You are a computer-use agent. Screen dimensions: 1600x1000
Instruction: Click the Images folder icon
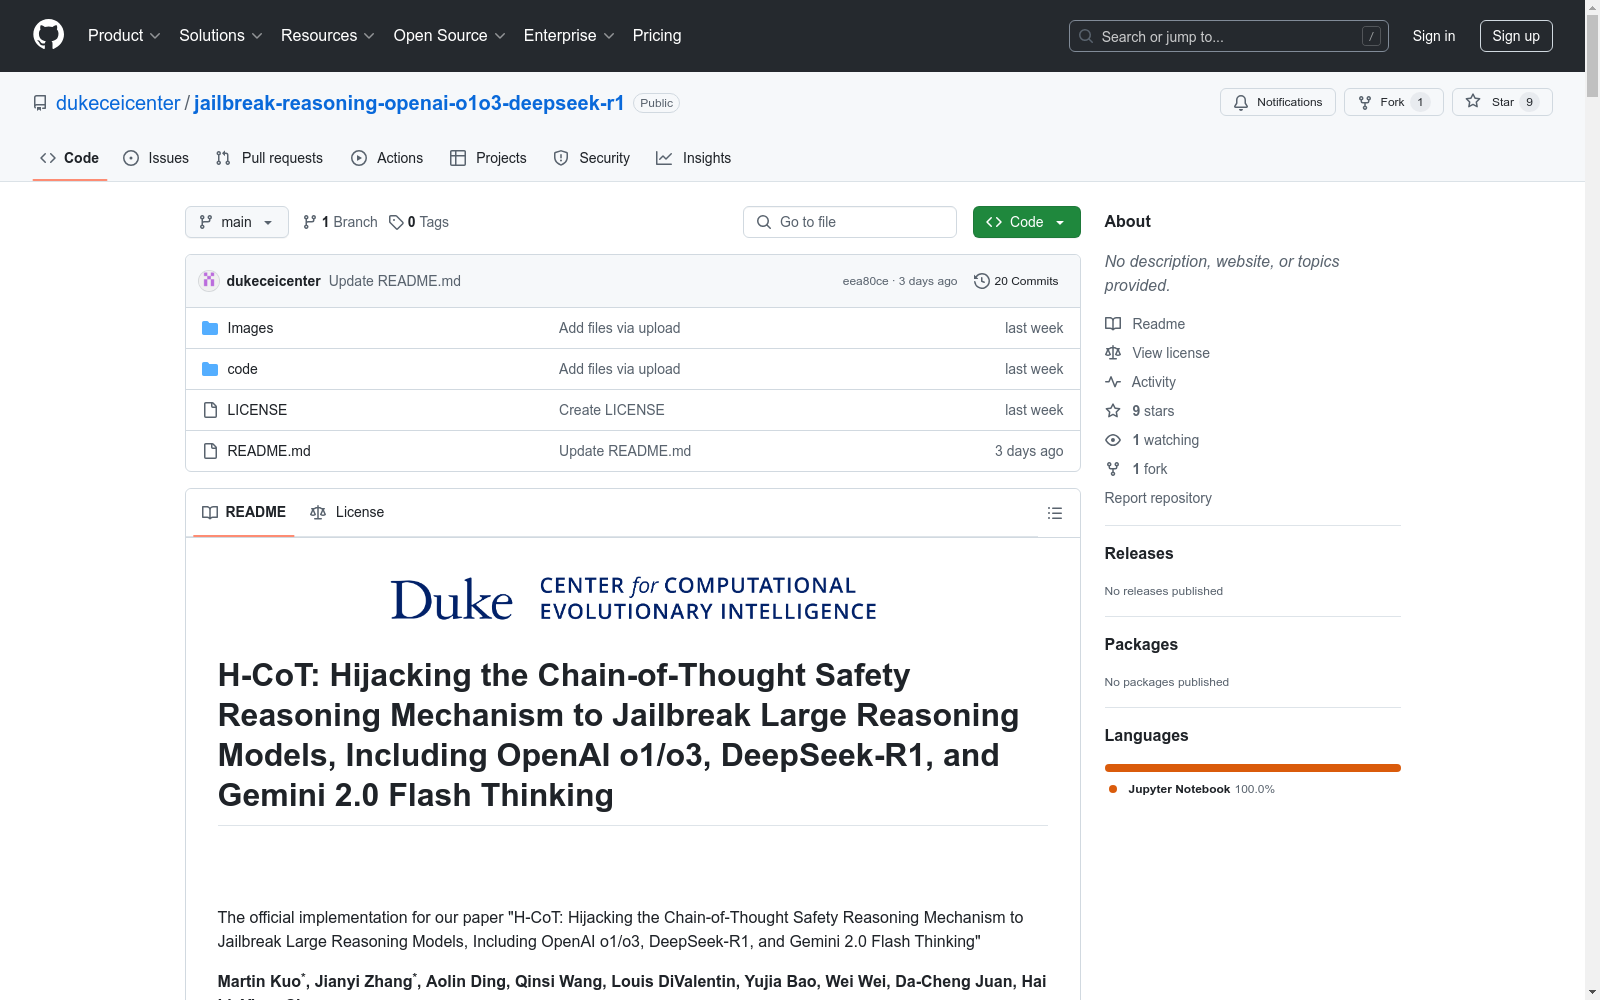[210, 328]
